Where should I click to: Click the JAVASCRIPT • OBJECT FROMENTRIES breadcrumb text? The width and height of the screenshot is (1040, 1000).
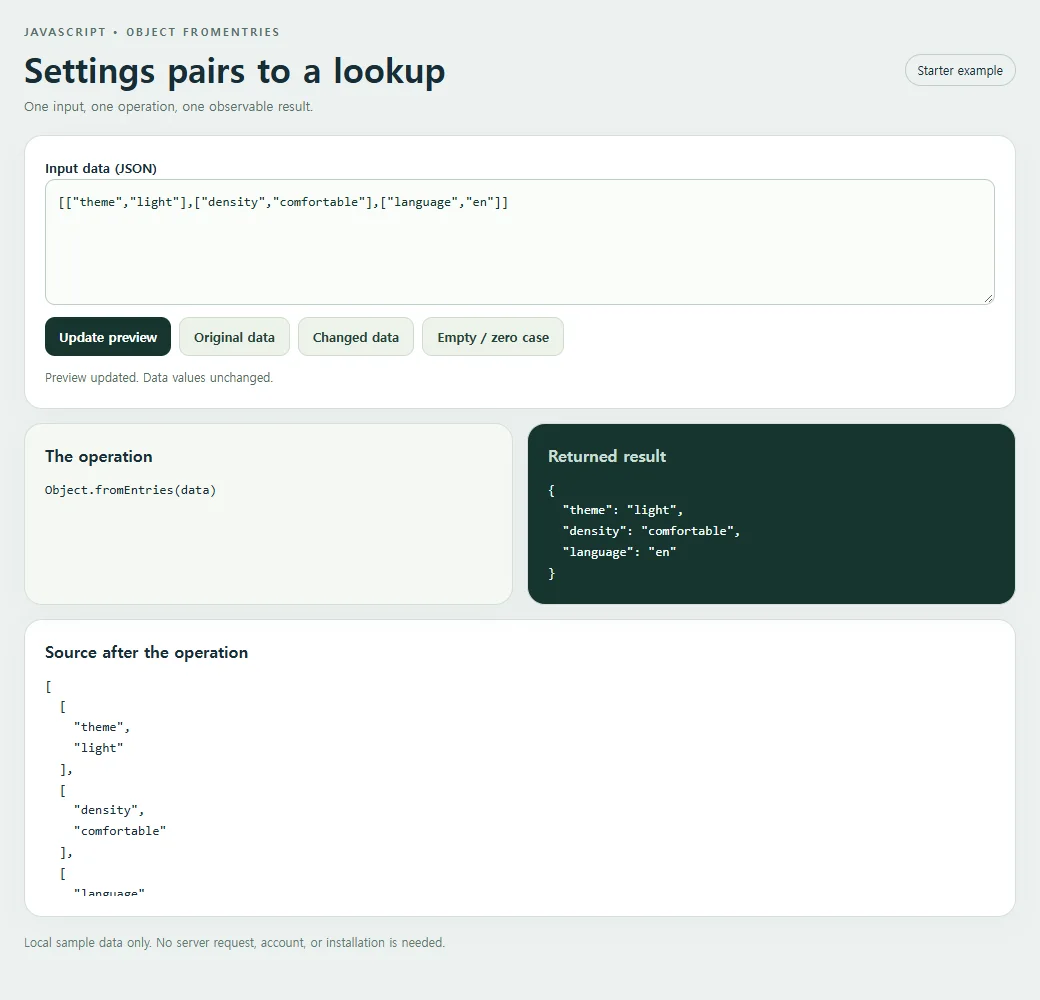(152, 32)
